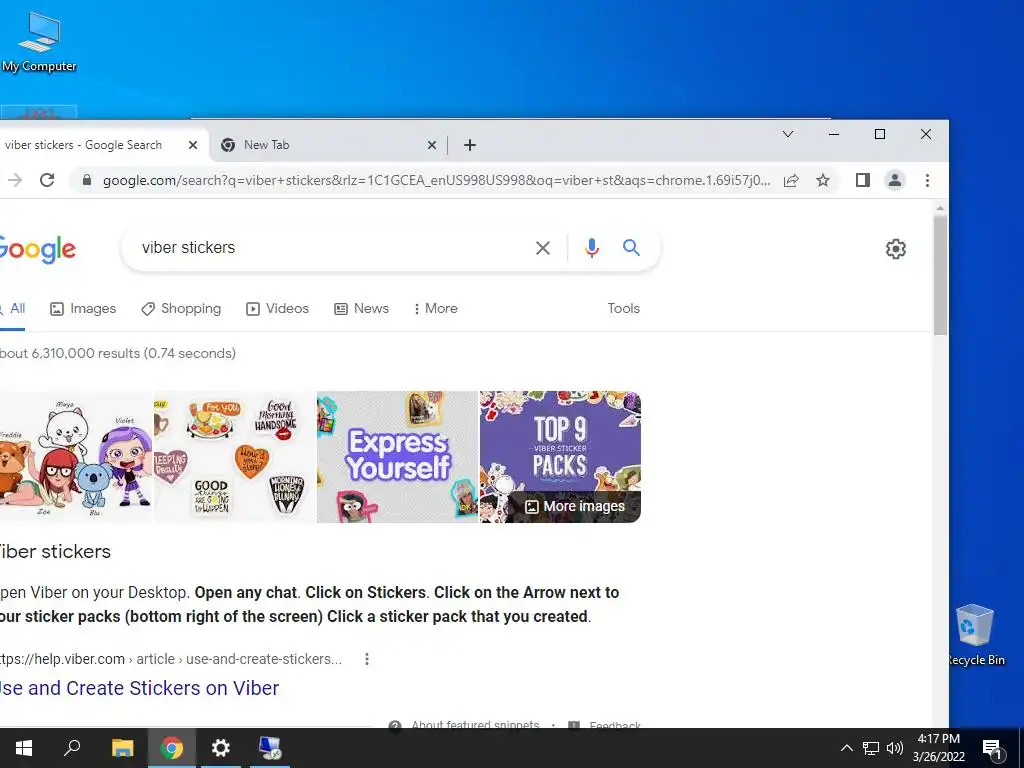Click the result count text '6,310,000 results'
The width and height of the screenshot is (1024, 768).
(86, 353)
